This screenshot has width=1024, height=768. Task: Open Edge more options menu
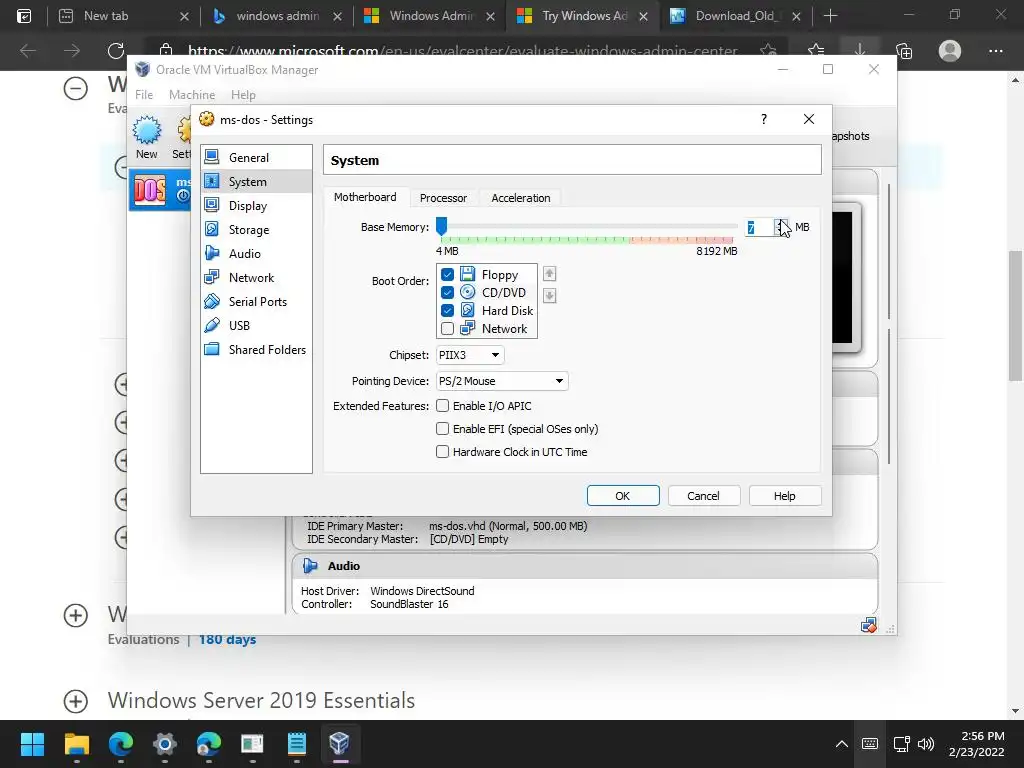pos(995,50)
